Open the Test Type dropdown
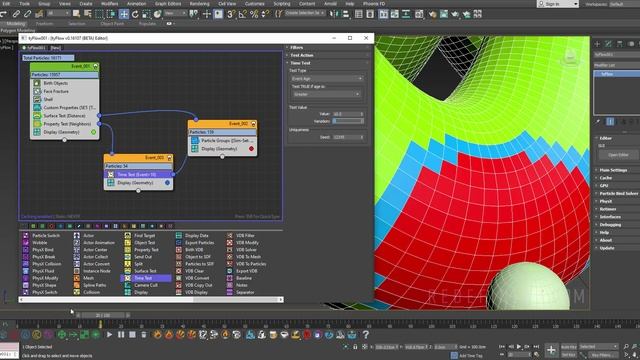 [326, 78]
